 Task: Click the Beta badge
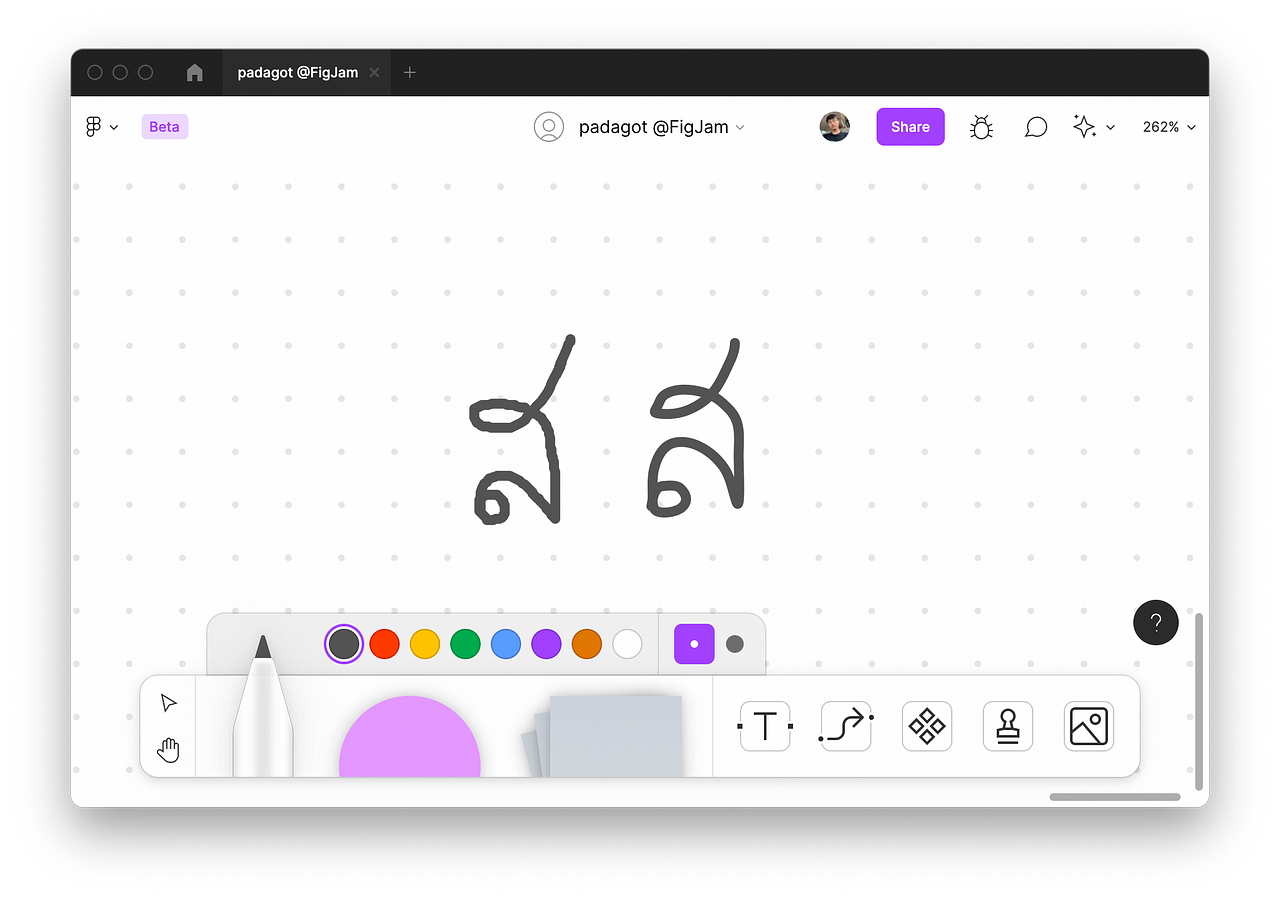[165, 127]
